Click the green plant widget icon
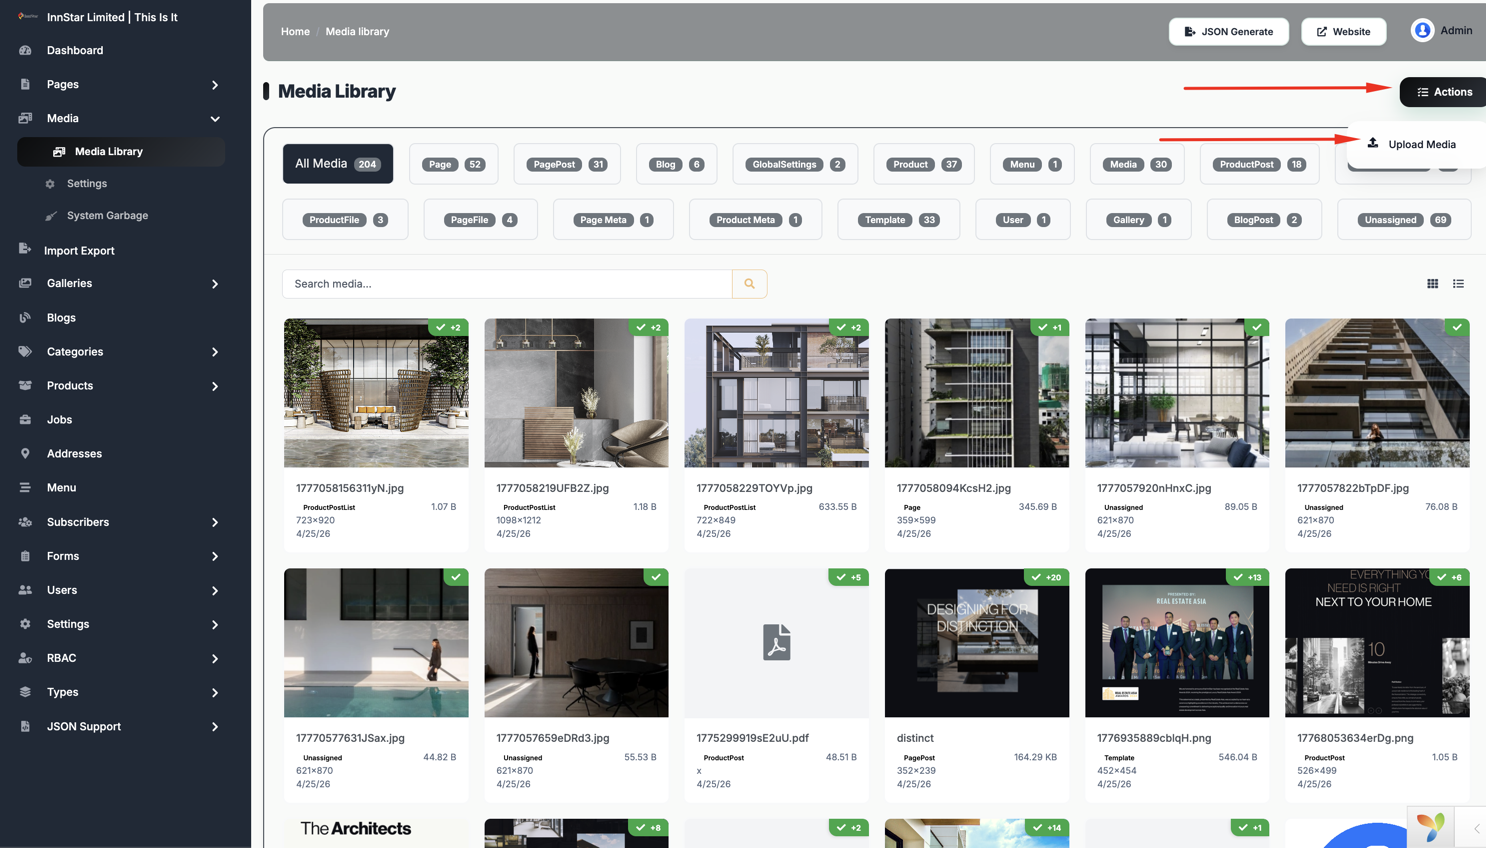 [1431, 826]
